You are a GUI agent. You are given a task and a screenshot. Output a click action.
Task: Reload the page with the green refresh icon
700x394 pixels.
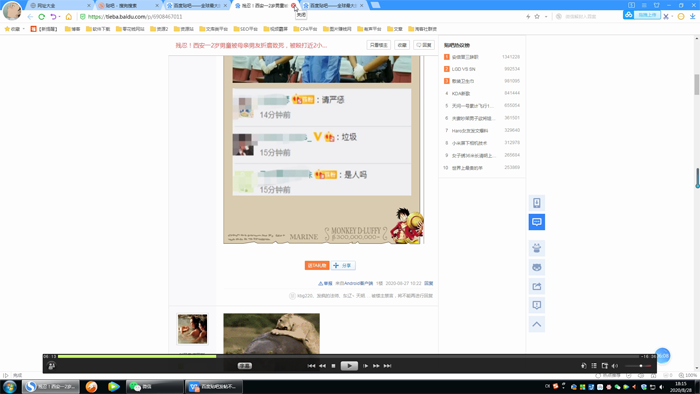[42, 17]
